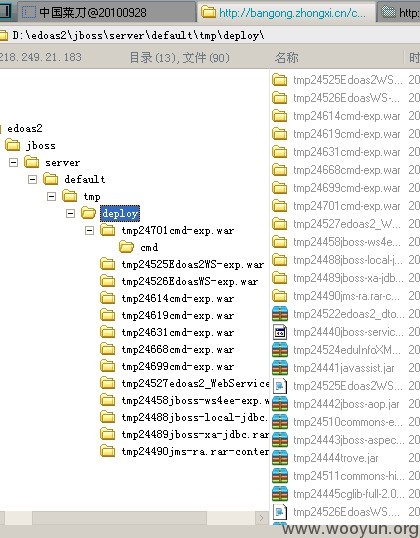Select tmp24619cmd-exp.war in the tree
The height and width of the screenshot is (538, 420).
178,315
